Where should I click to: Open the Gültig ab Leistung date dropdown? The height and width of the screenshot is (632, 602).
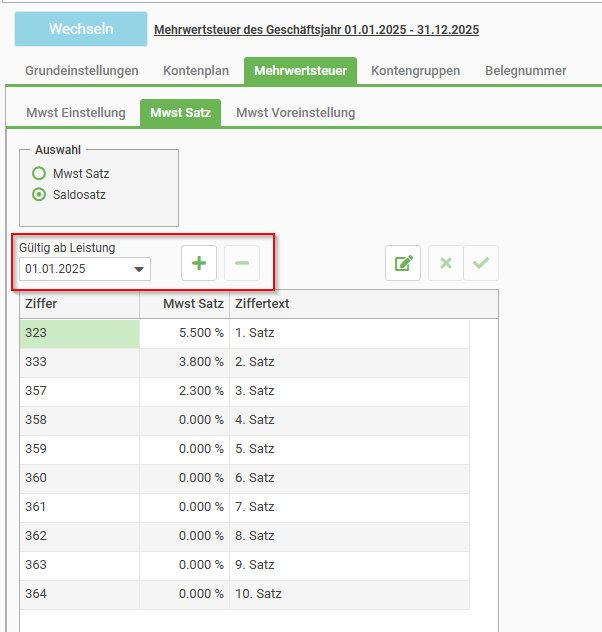[139, 269]
